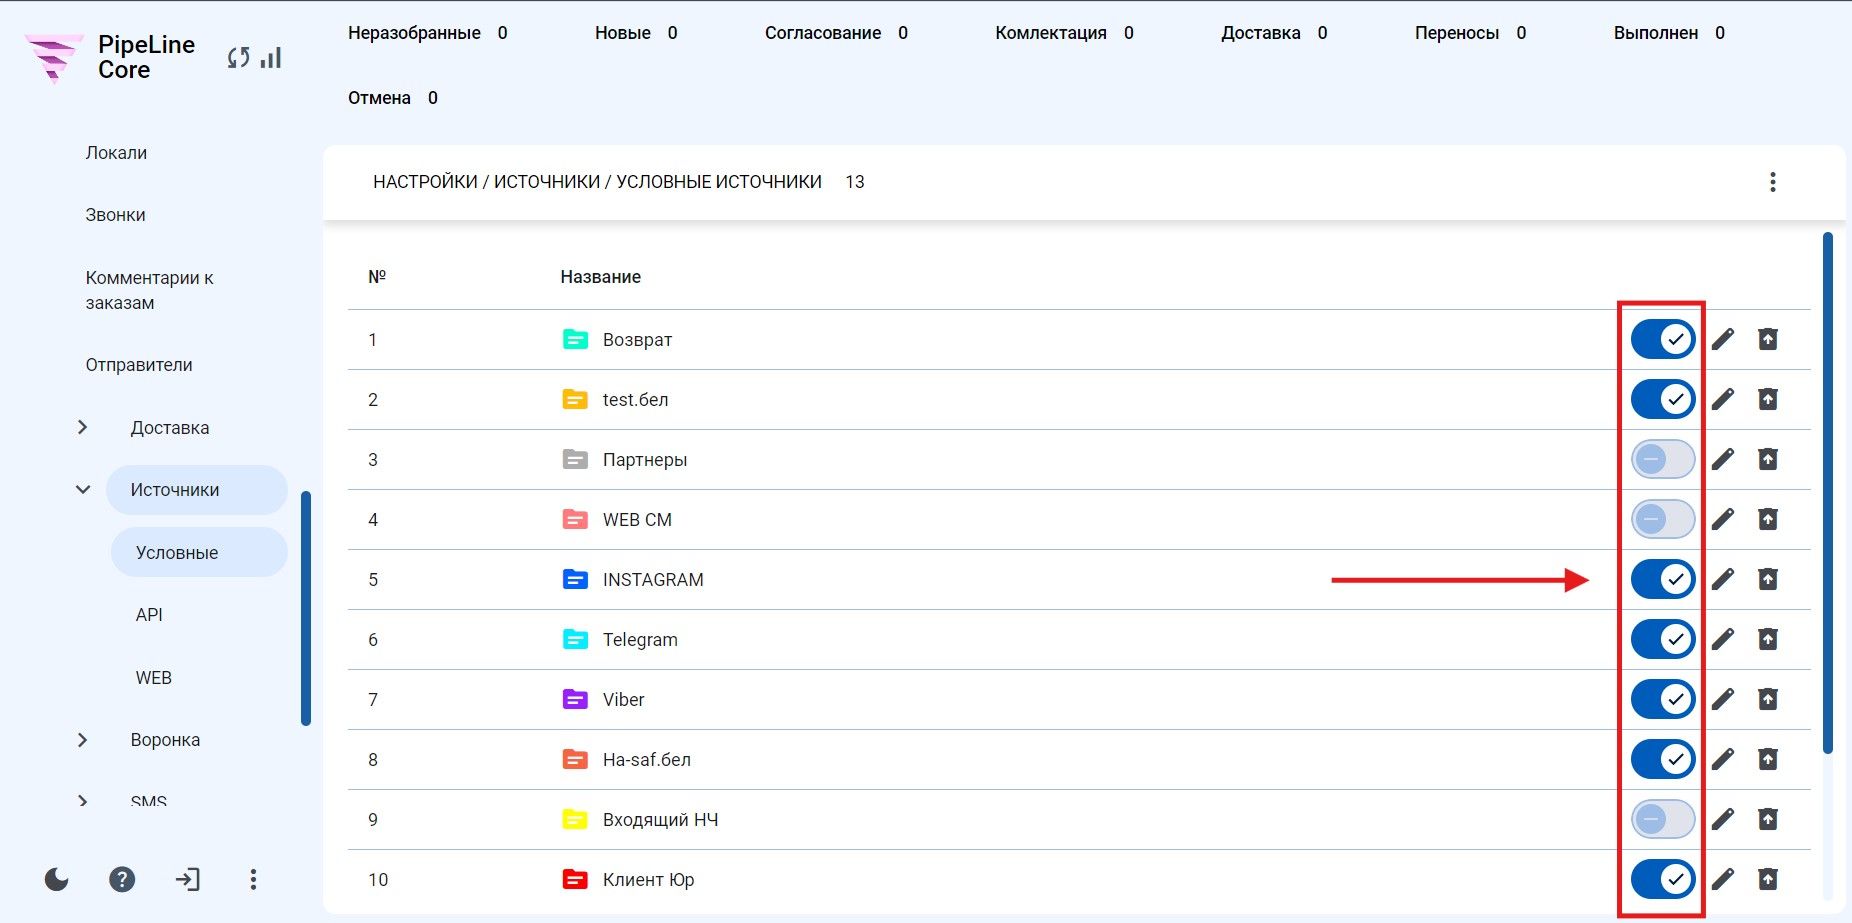Image resolution: width=1852 pixels, height=923 pixels.
Task: Delete the Telegram source
Action: (x=1768, y=640)
